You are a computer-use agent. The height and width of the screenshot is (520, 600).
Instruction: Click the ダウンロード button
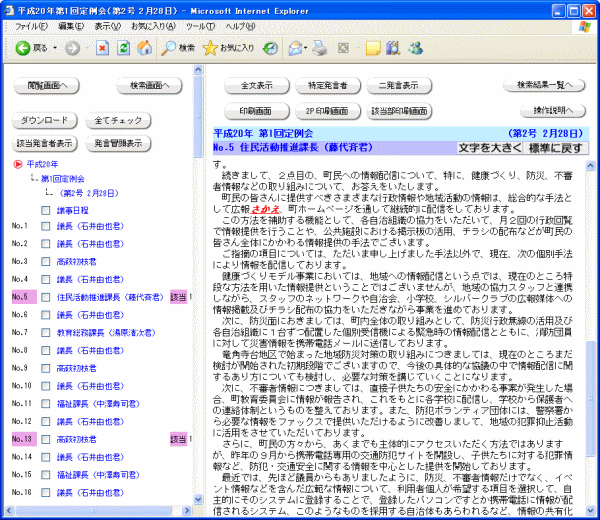(x=44, y=121)
